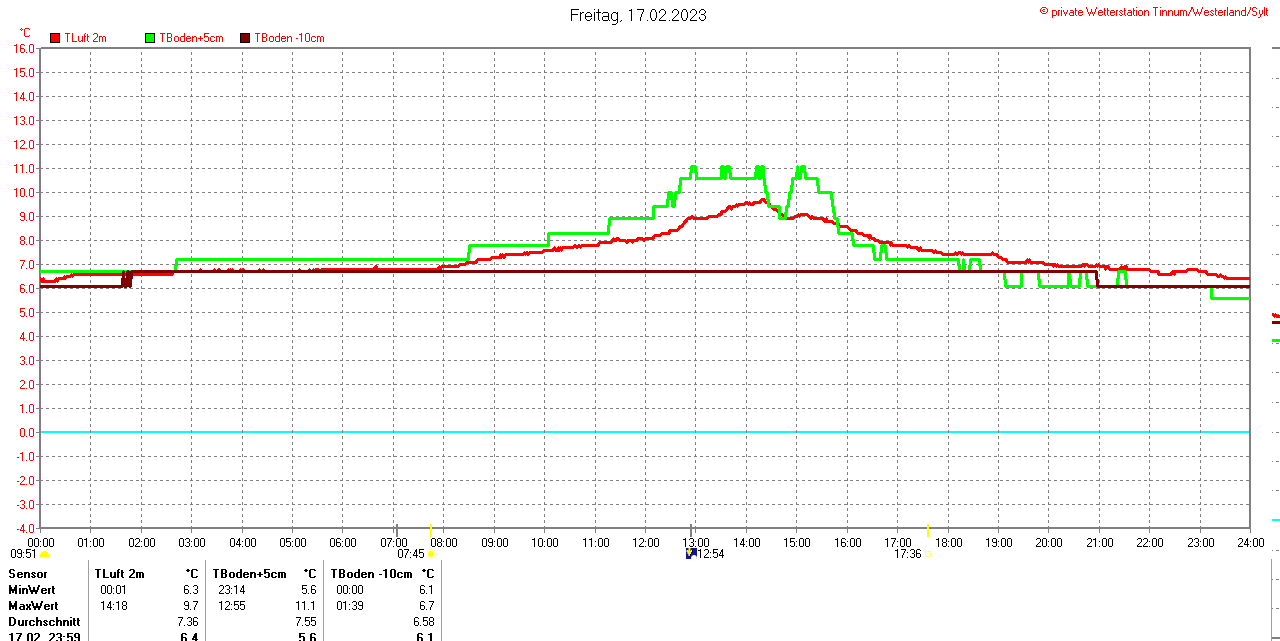Click the 12:00 tick label on time axis
The height and width of the screenshot is (641, 1280).
645,542
